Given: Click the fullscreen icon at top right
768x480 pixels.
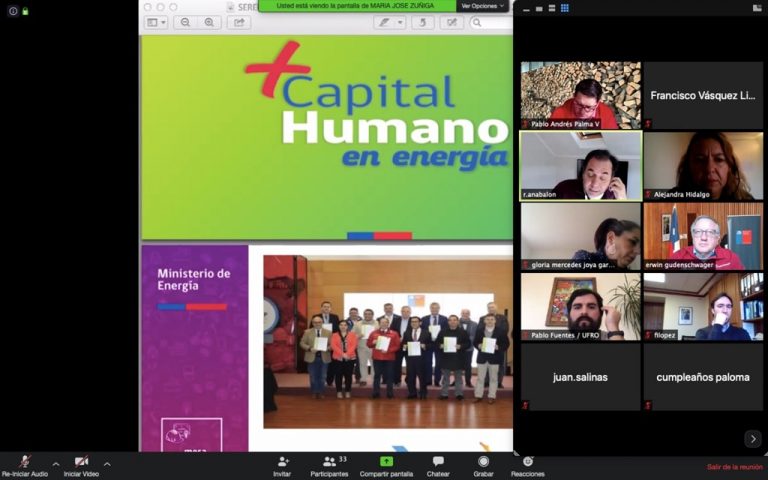Looking at the screenshot, I should (757, 8).
